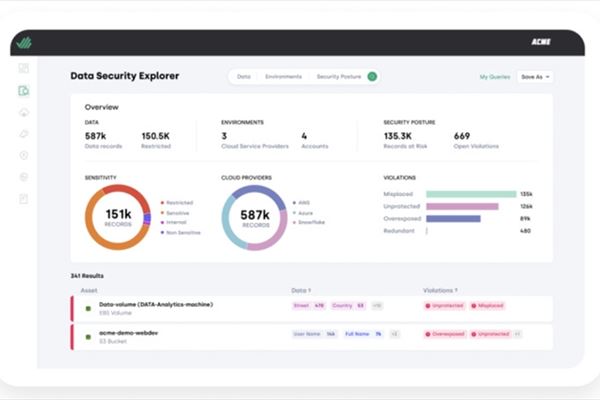Select the highlighted green explorer sidebar icon
The width and height of the screenshot is (600, 400).
[x=24, y=91]
